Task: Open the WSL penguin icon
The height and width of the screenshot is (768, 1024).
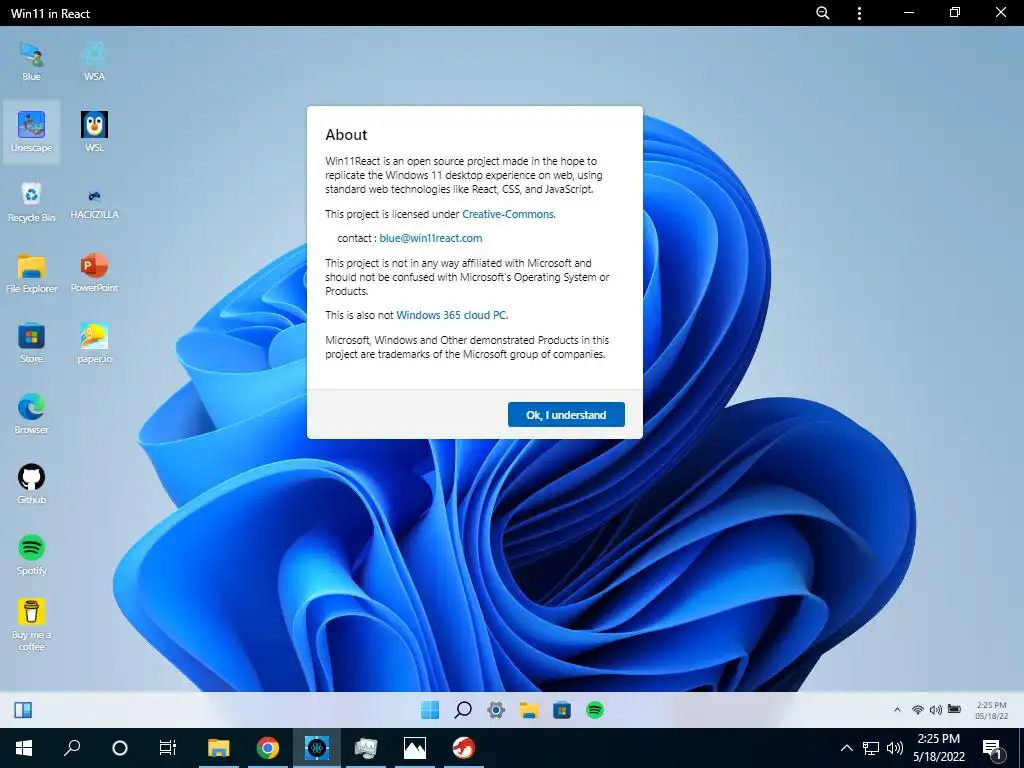Action: pos(94,131)
